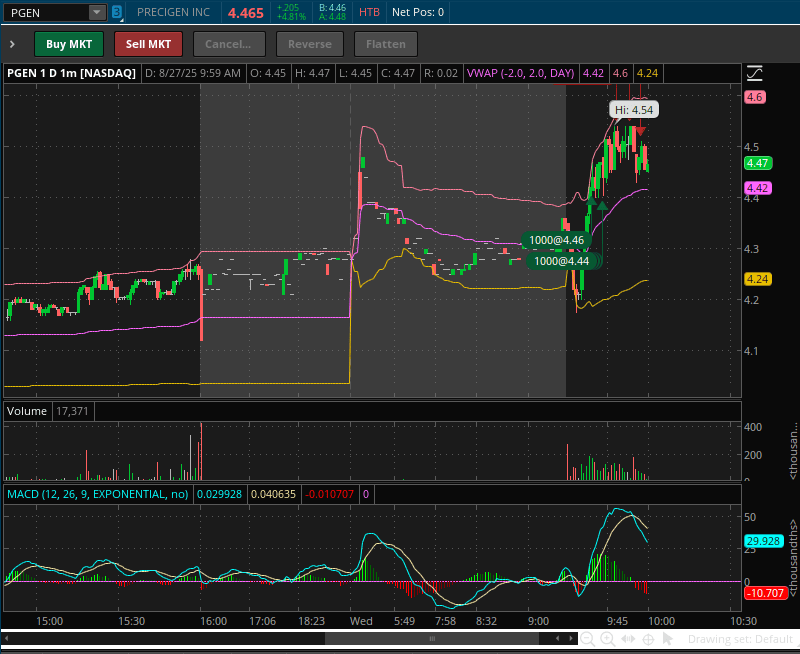The image size is (800, 654).
Task: Click the Flatten button
Action: point(385,44)
